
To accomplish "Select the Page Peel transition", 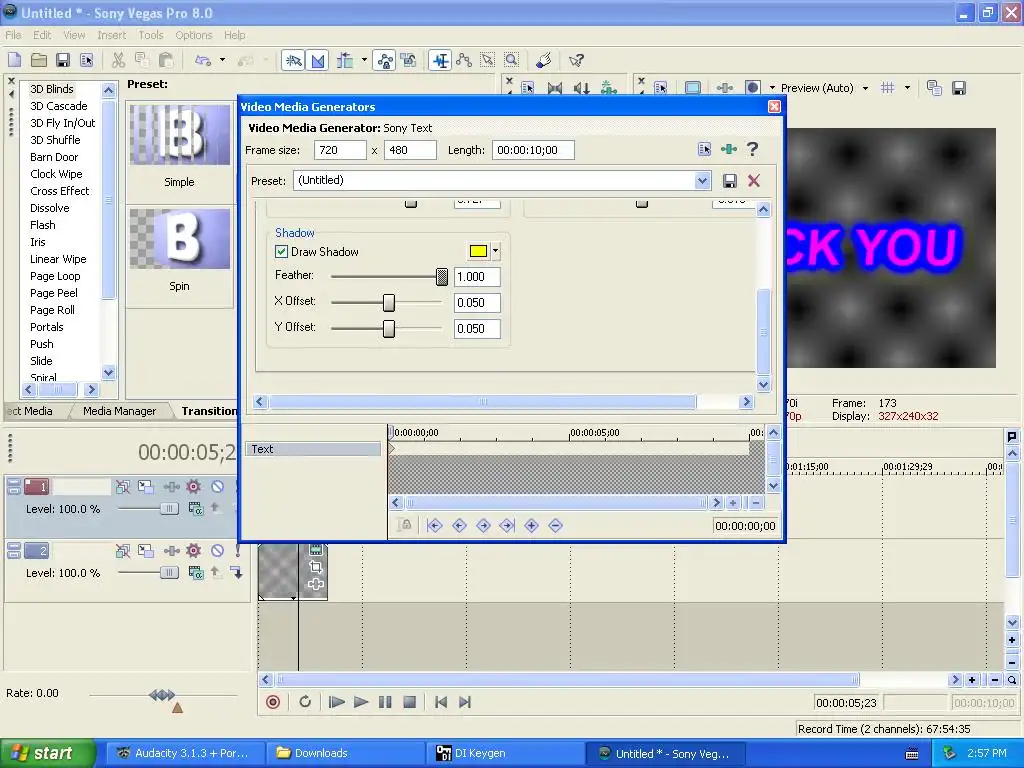I will pyautogui.click(x=54, y=293).
